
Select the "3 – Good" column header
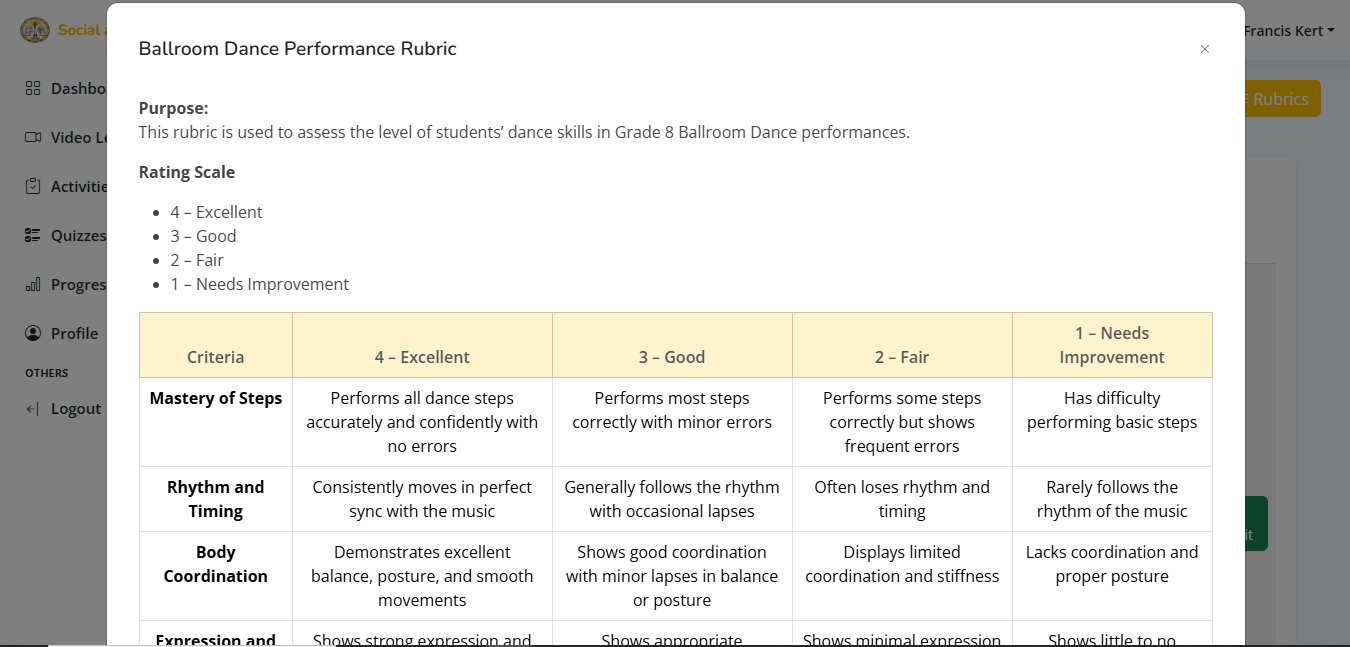(x=672, y=357)
